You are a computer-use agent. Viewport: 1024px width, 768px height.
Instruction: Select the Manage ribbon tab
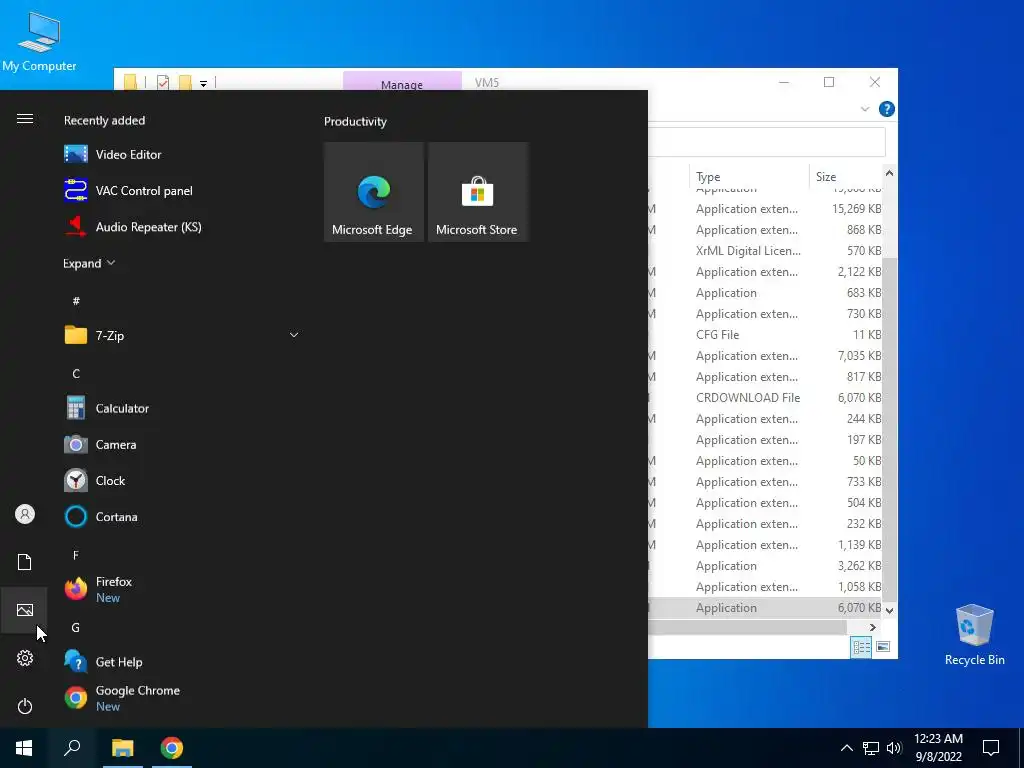(x=402, y=84)
